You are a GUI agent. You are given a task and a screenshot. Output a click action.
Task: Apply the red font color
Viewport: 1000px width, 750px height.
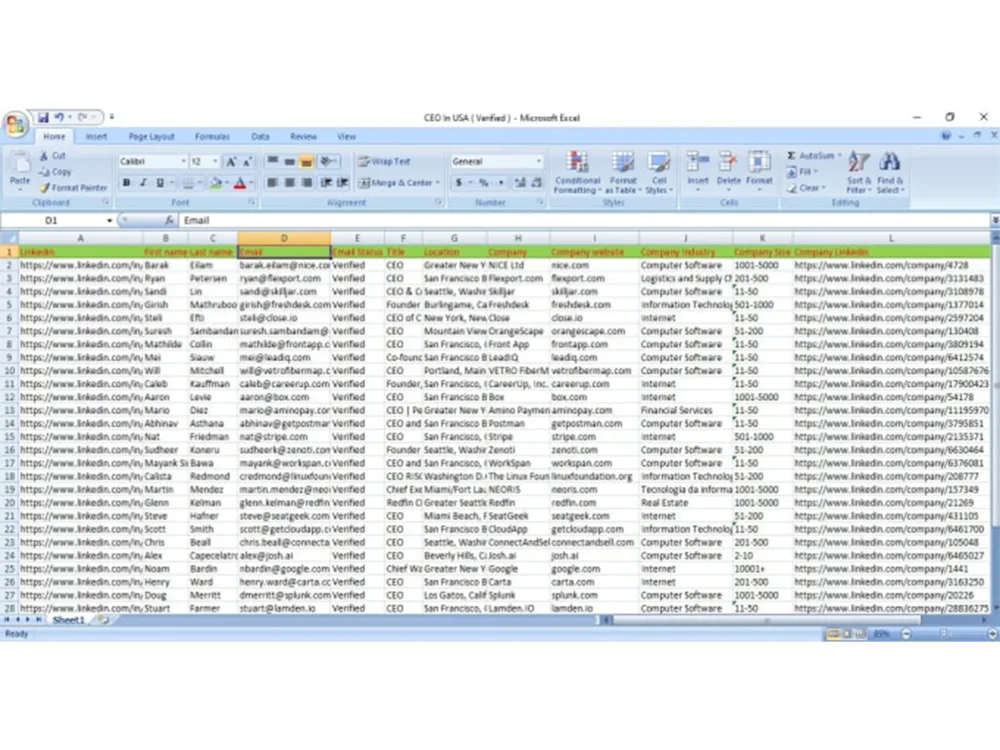pyautogui.click(x=240, y=184)
